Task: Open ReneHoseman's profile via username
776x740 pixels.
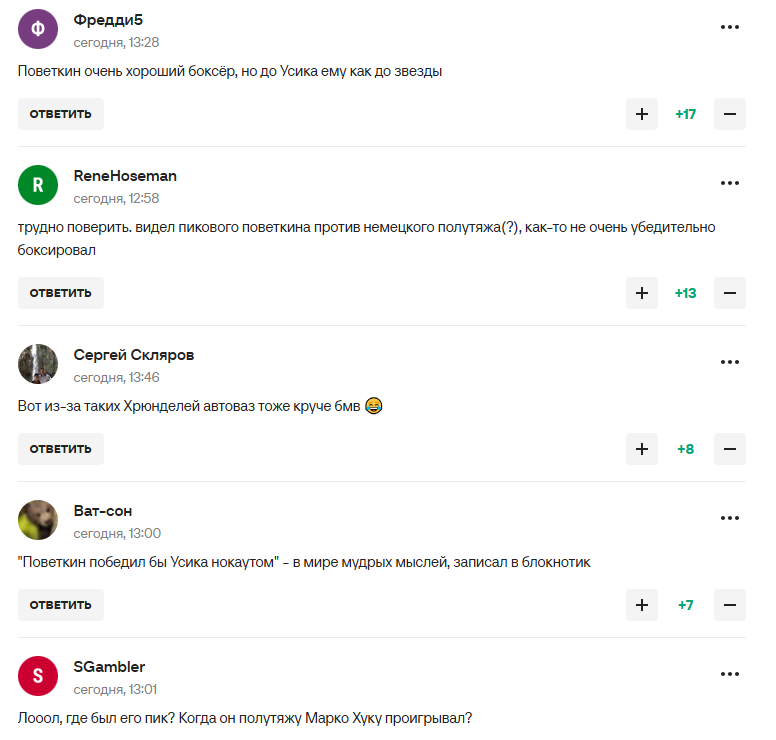Action: click(125, 176)
